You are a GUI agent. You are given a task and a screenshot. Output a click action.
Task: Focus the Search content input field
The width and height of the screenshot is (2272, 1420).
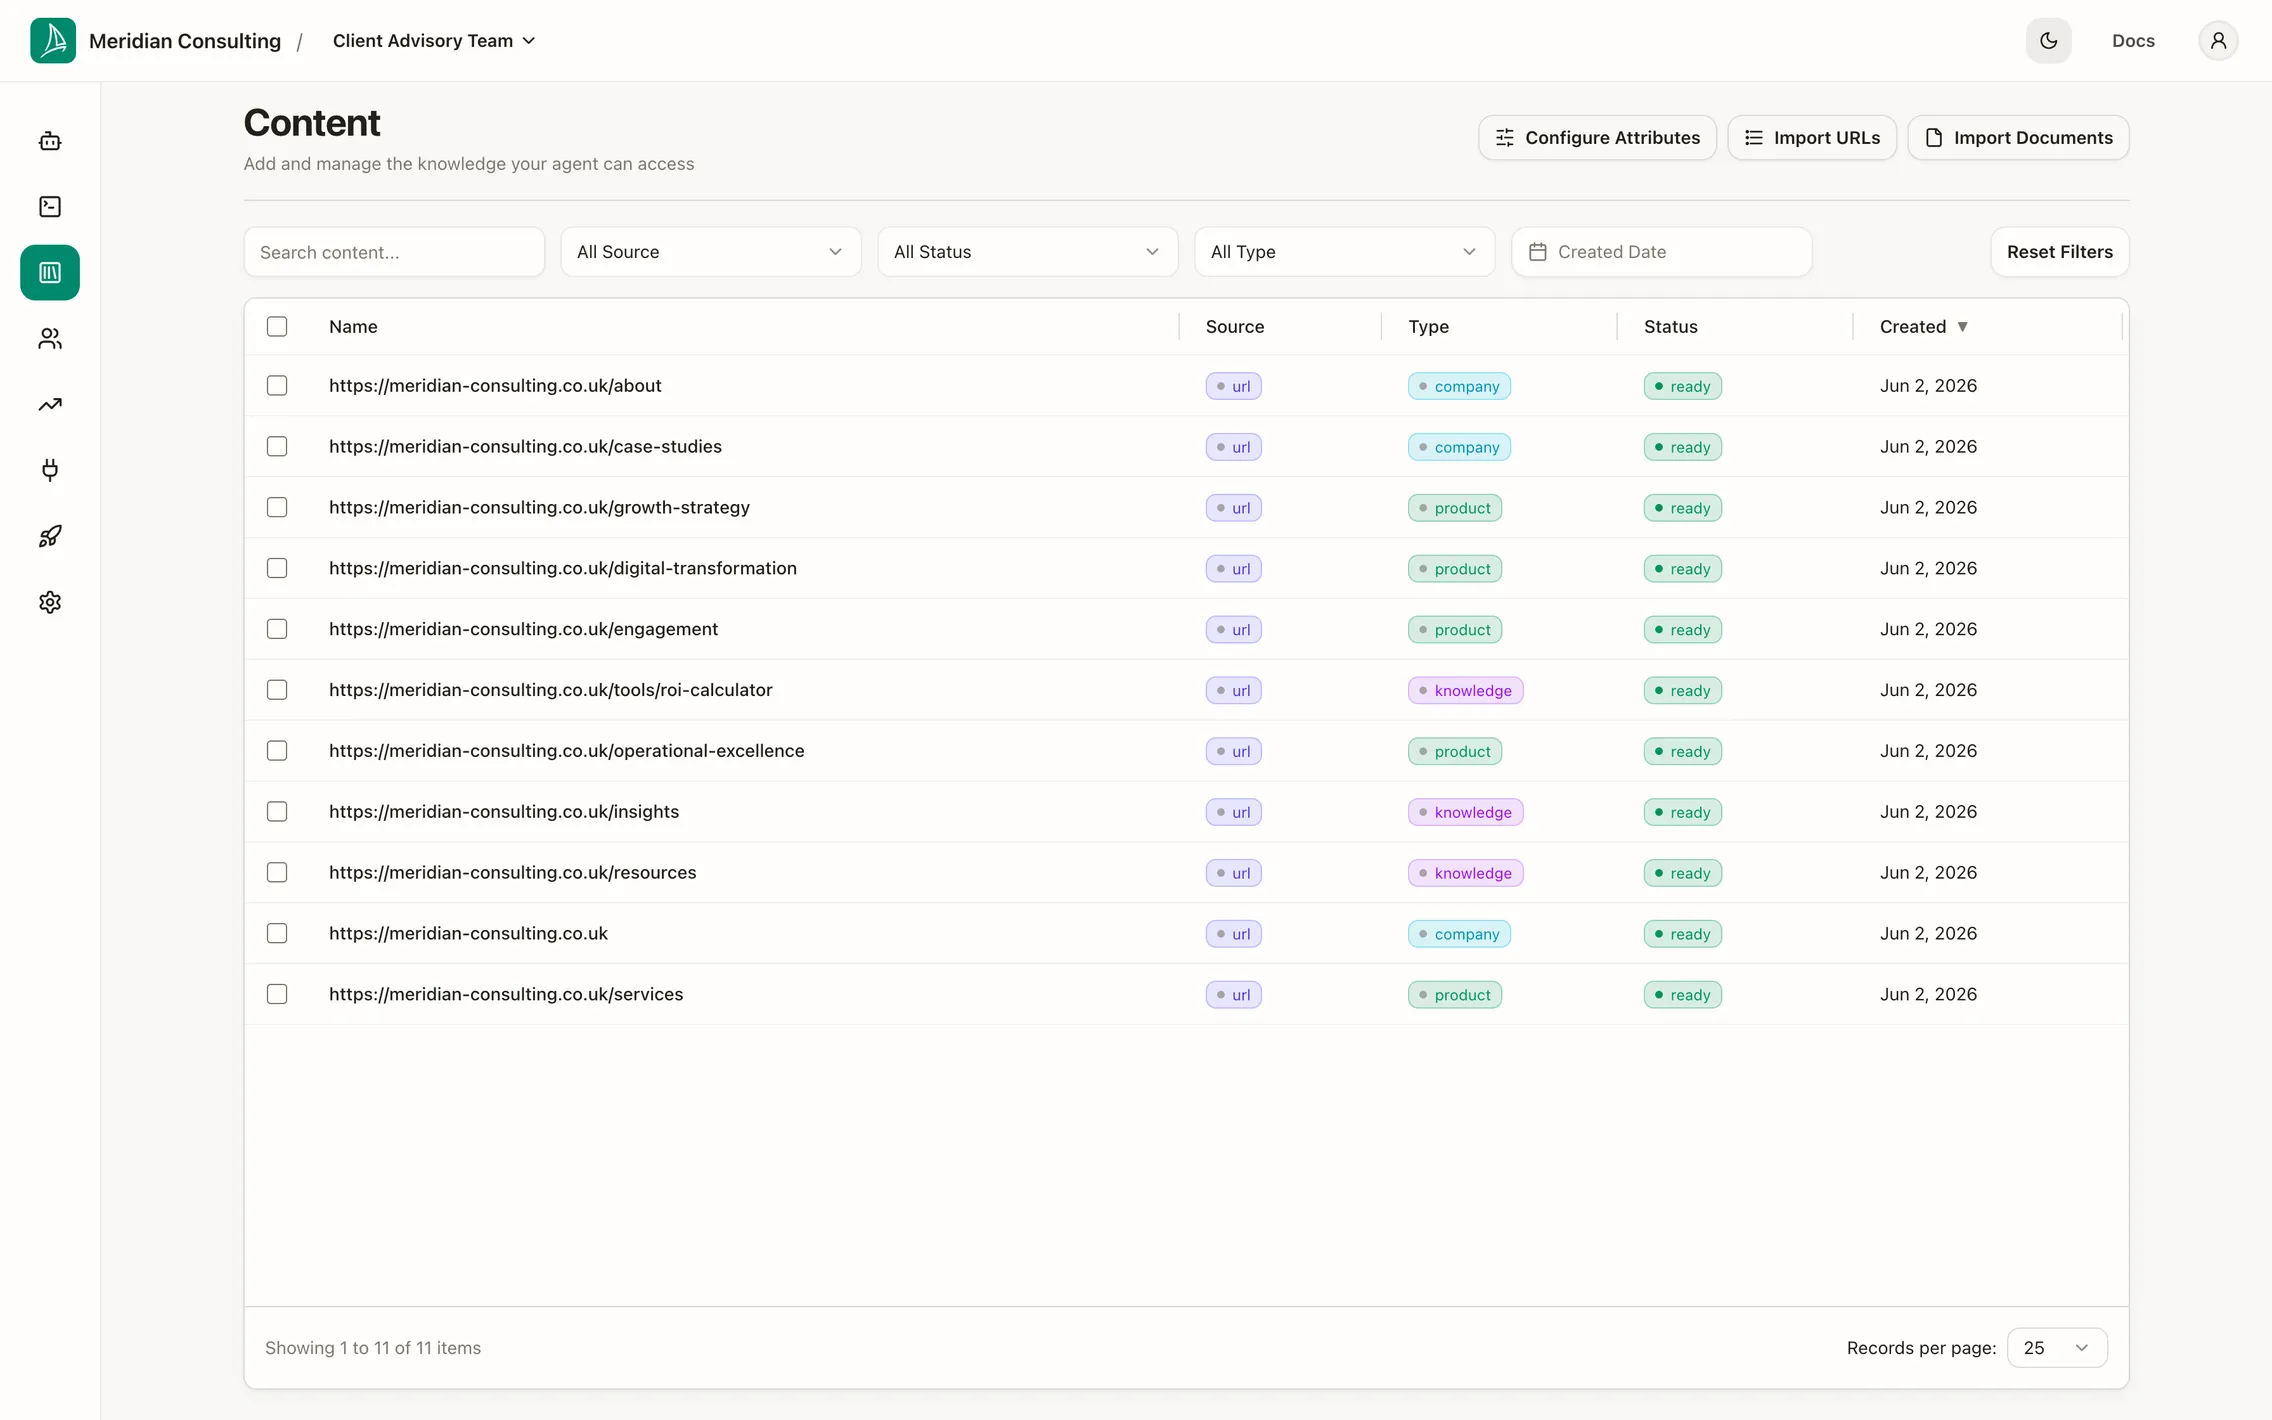pyautogui.click(x=394, y=252)
